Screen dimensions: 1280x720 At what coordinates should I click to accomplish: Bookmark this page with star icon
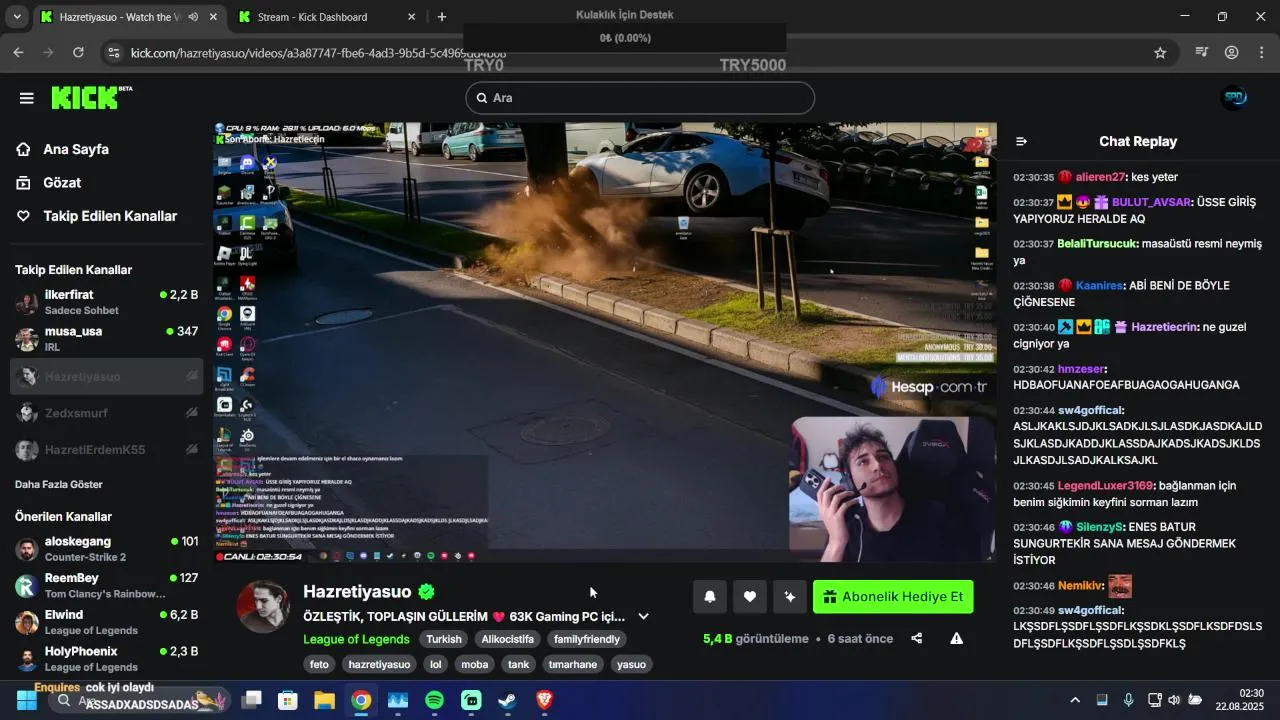pos(1160,53)
